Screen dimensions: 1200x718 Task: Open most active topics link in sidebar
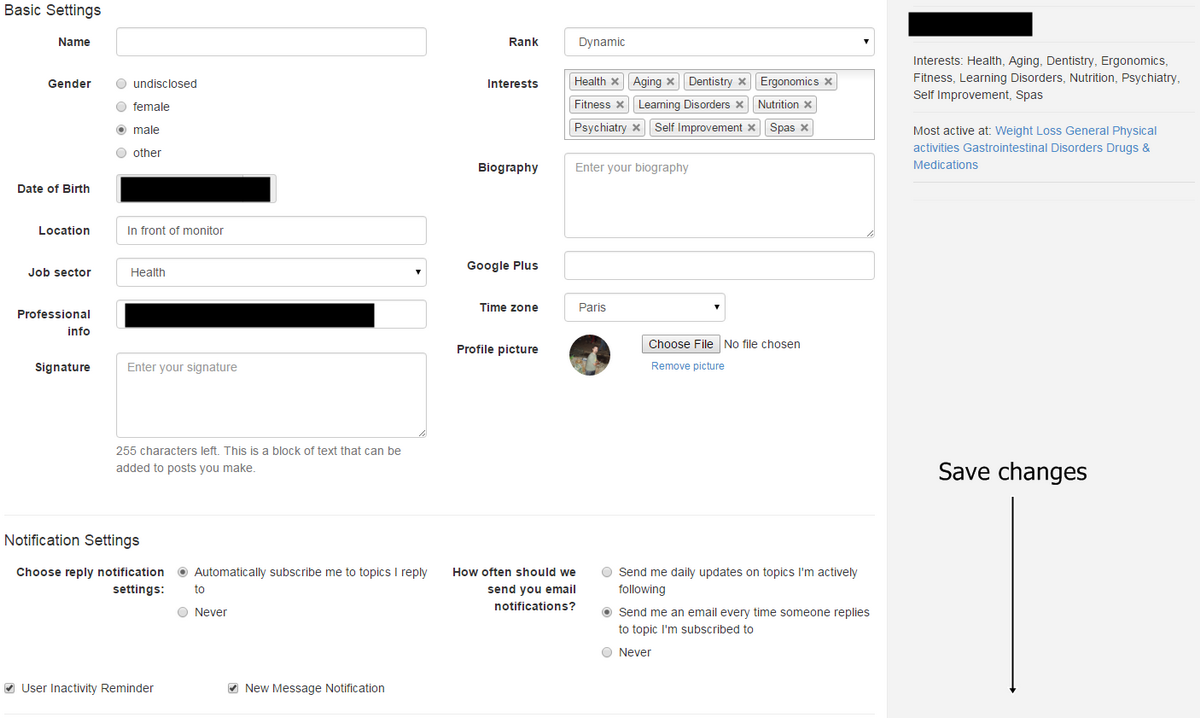tap(1034, 148)
